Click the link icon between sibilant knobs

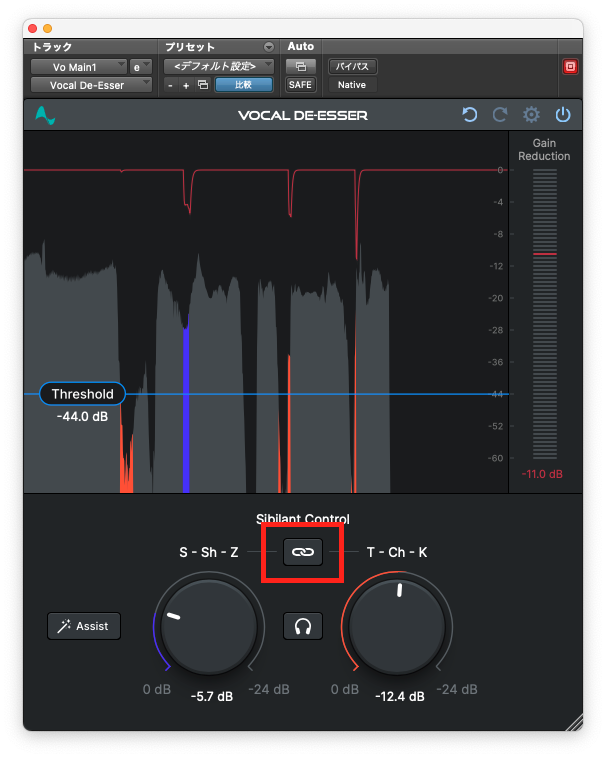coord(302,552)
